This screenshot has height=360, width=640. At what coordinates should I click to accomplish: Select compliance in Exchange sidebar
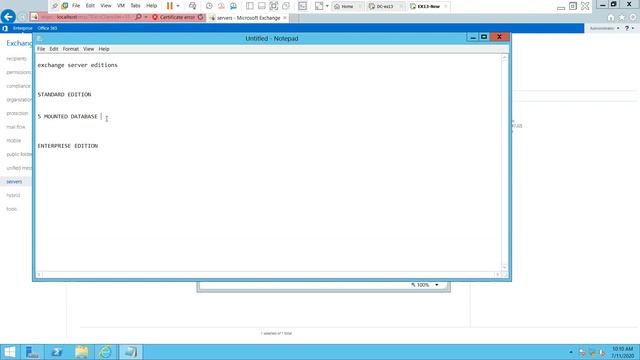click(x=18, y=86)
